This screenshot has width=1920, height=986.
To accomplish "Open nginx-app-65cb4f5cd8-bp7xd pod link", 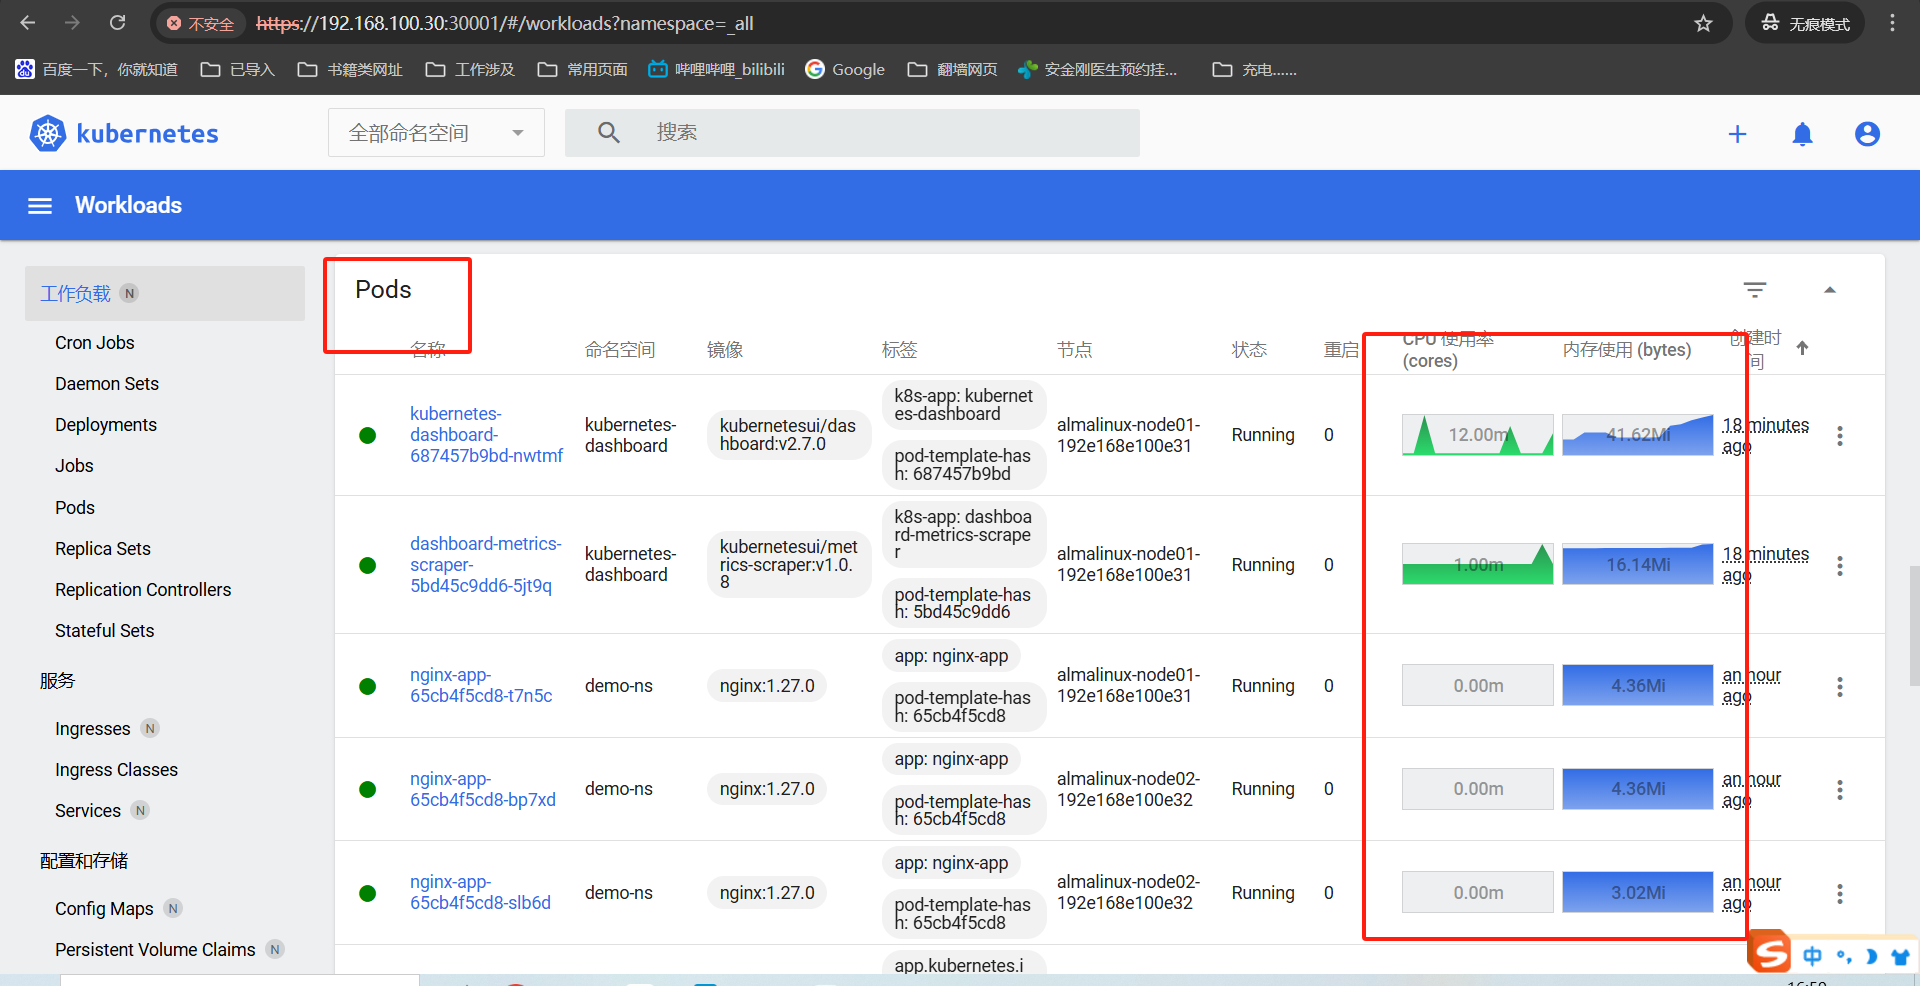I will click(483, 789).
